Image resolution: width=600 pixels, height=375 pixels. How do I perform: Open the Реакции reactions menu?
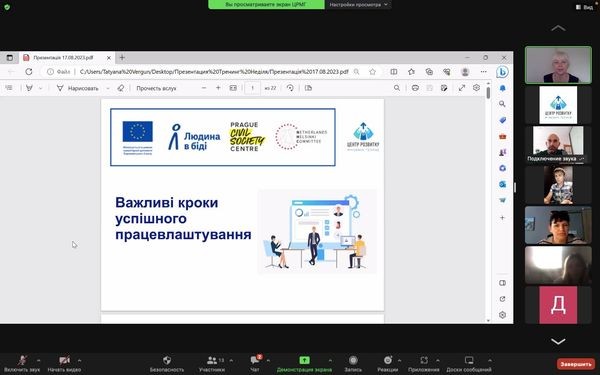tap(387, 364)
